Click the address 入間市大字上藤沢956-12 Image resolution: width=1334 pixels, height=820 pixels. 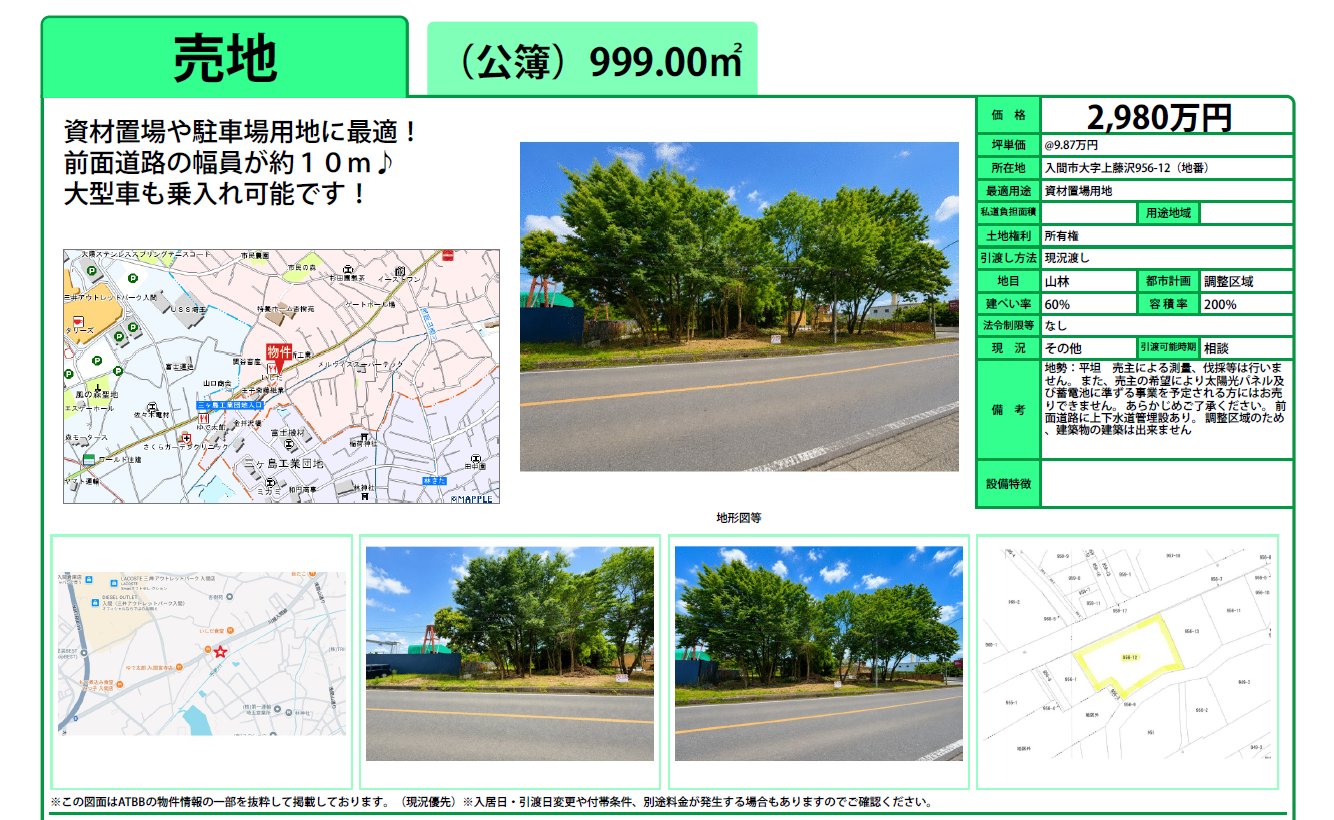point(1129,168)
